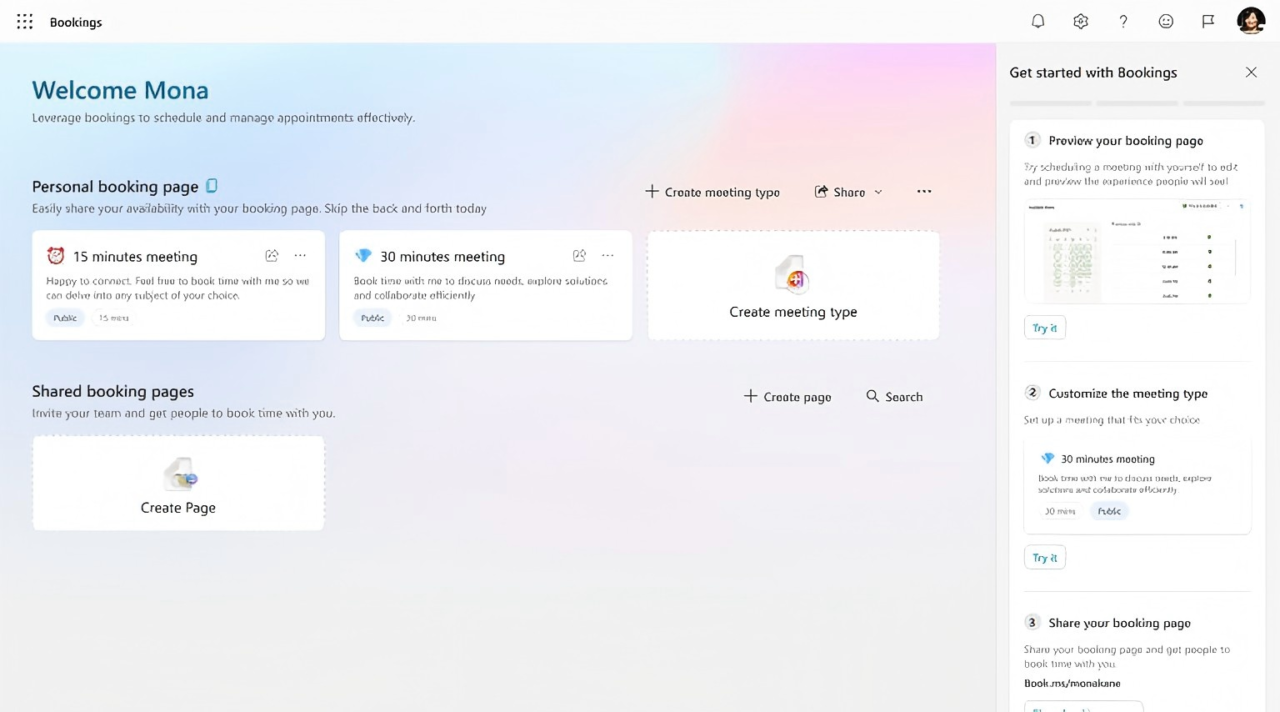Click the Get started with Bookings title
Screen dimensions: 1280x712
click(1093, 73)
